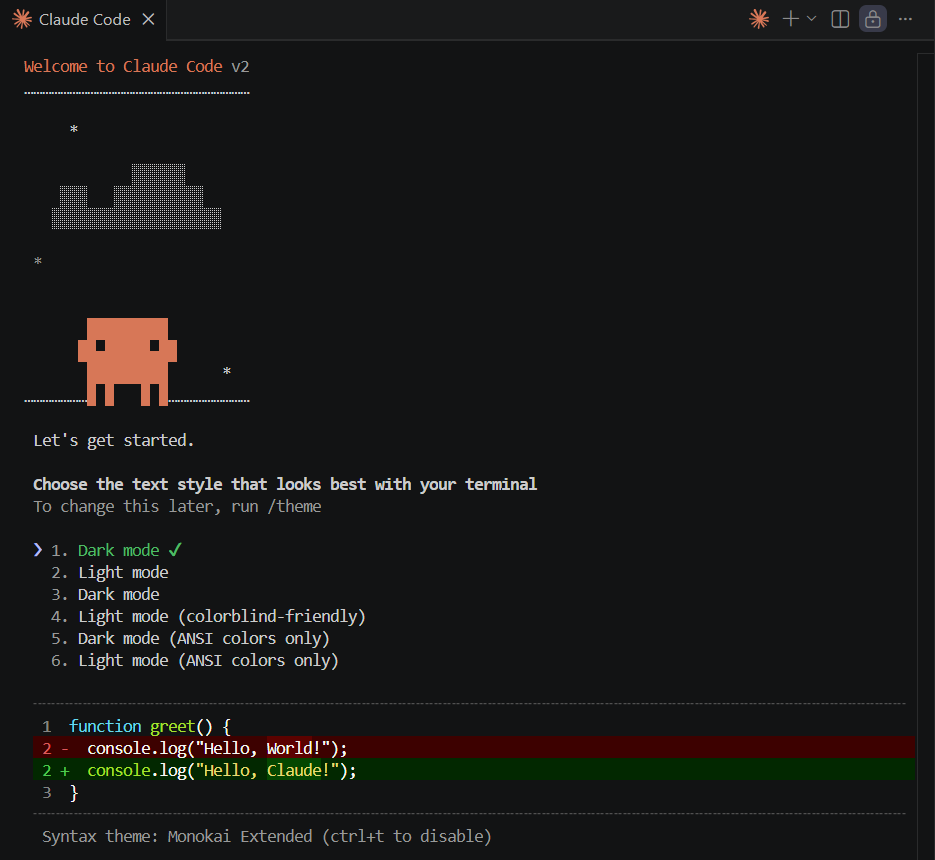Expand the launch profile dropdown chevron
935x860 pixels.
click(812, 19)
